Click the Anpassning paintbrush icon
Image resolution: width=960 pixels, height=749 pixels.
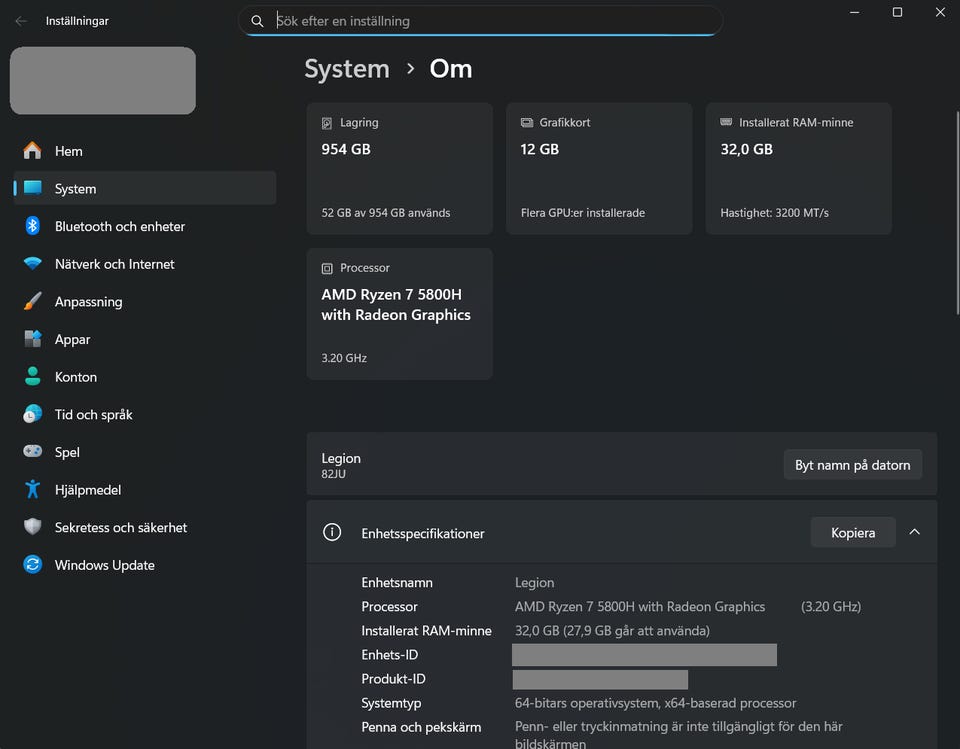tap(33, 302)
